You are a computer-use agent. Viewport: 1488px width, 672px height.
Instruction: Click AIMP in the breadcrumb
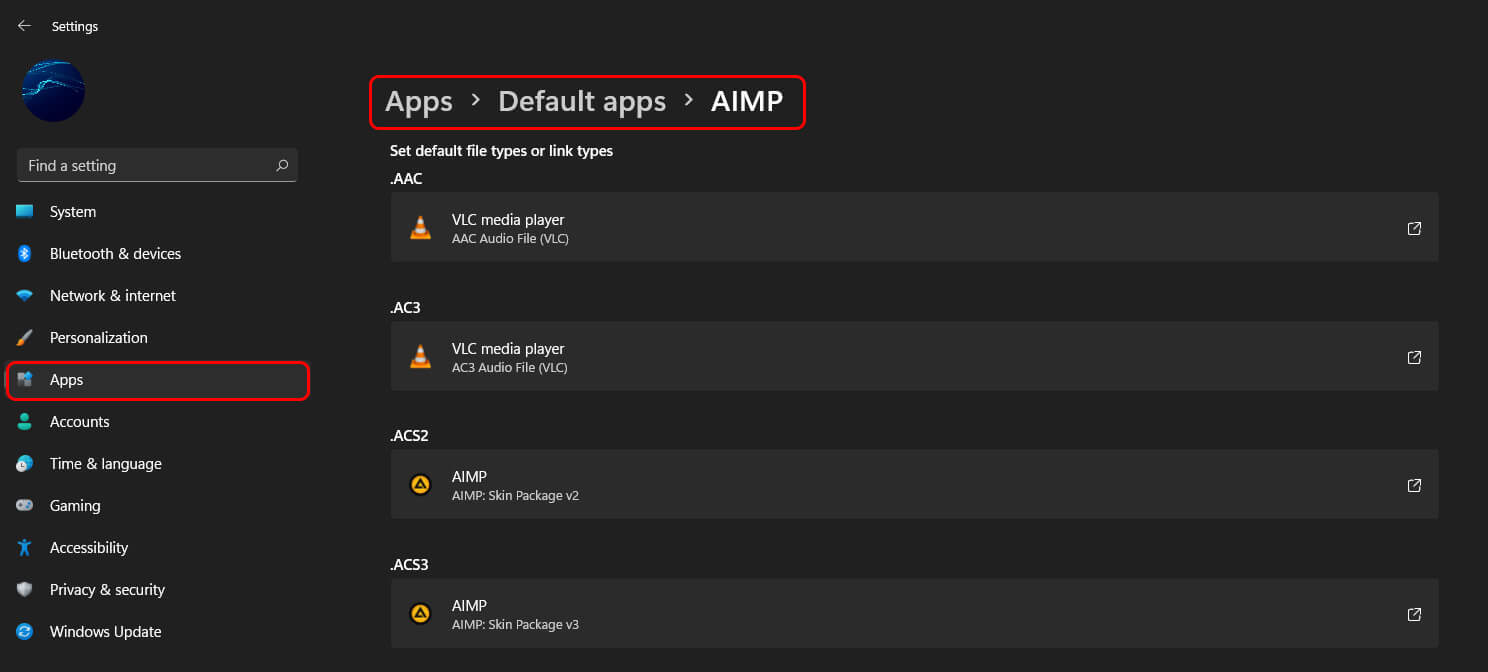(x=747, y=101)
